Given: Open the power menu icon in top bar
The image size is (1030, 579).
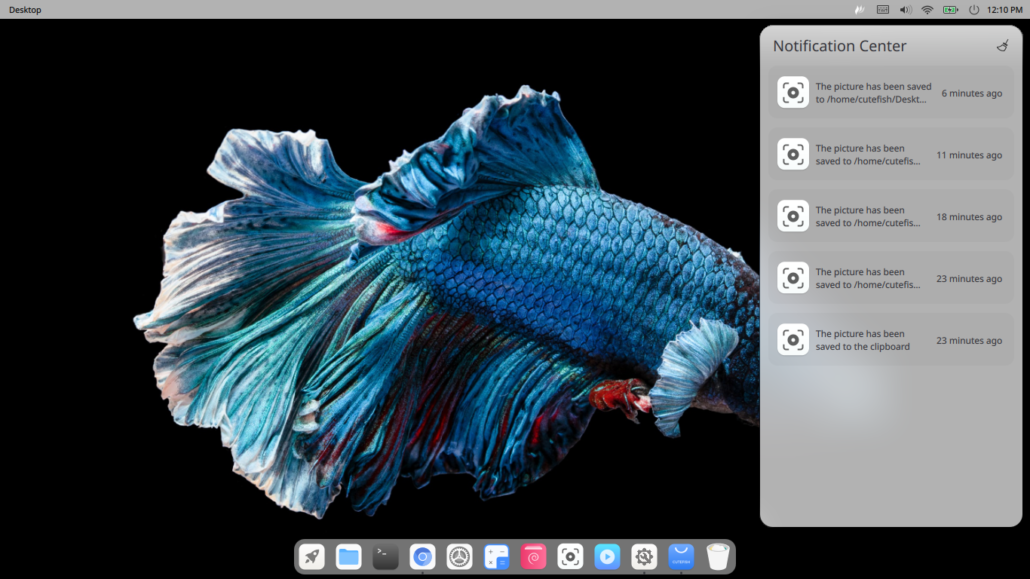Looking at the screenshot, I should coord(974,10).
